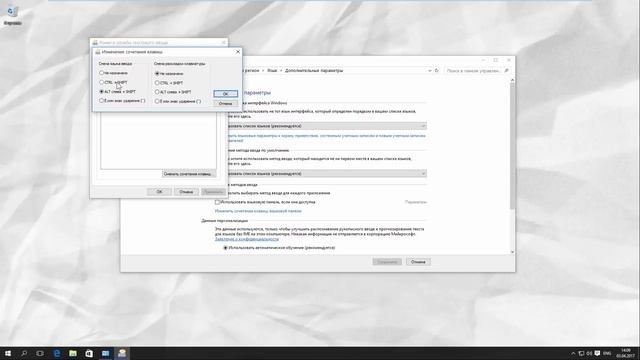This screenshot has height=360, width=640.
Task: Show hidden tray icons chevron
Action: point(573,353)
